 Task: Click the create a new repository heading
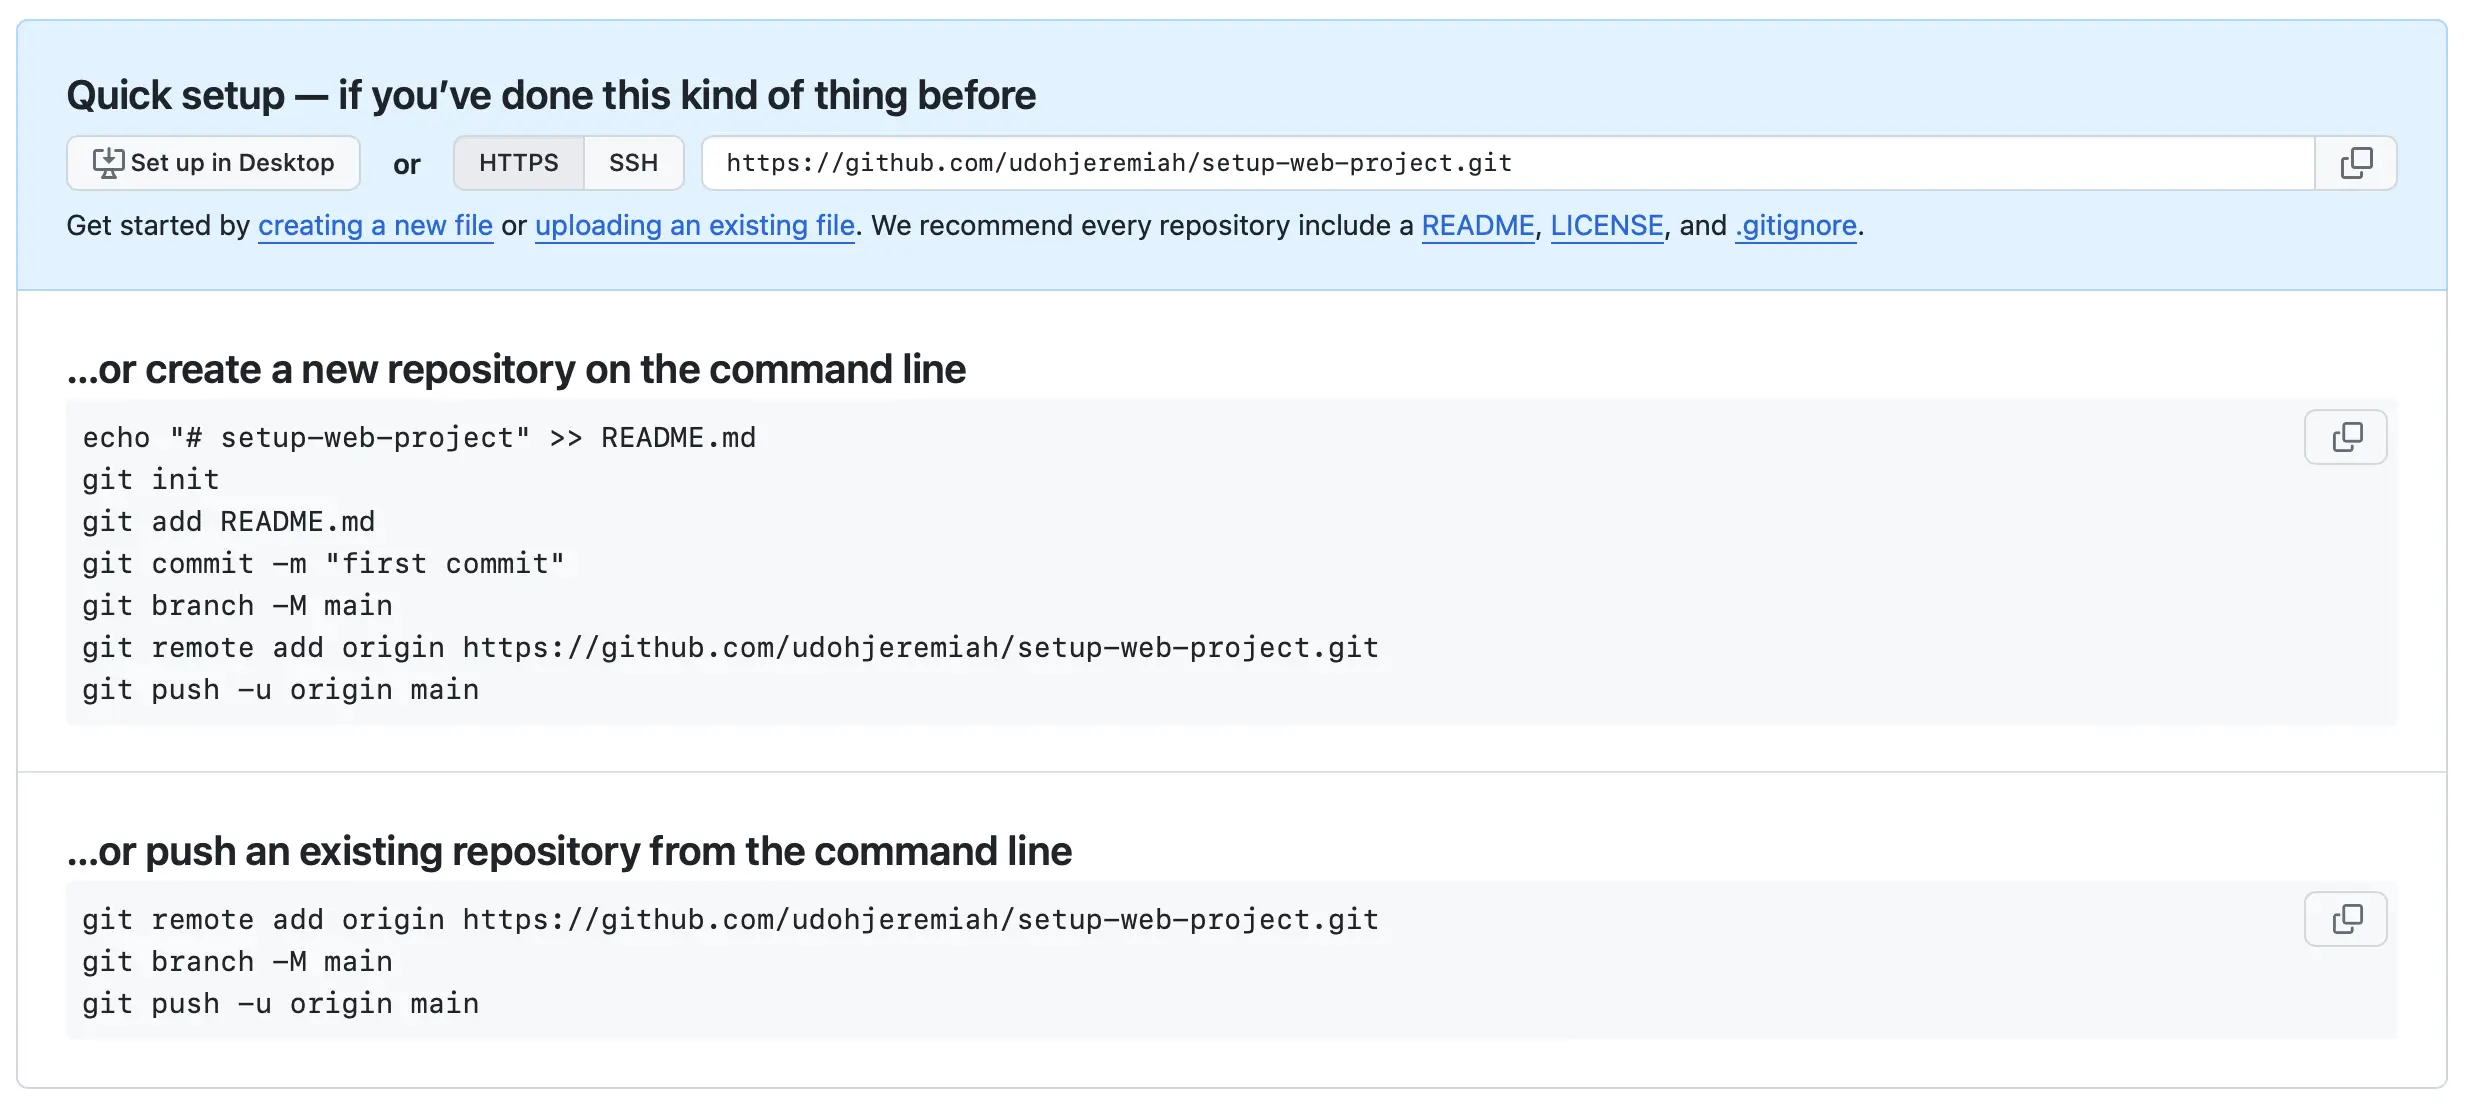coord(516,370)
